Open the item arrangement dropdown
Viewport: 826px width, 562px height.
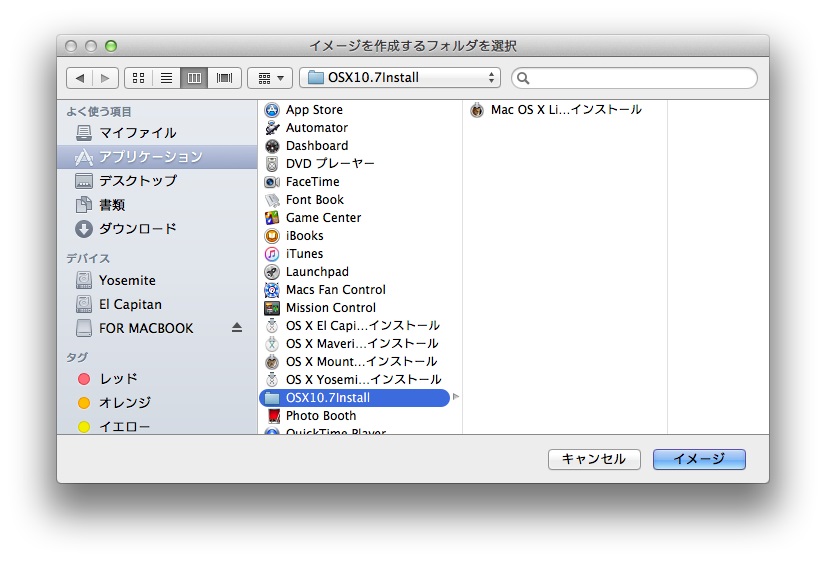270,78
